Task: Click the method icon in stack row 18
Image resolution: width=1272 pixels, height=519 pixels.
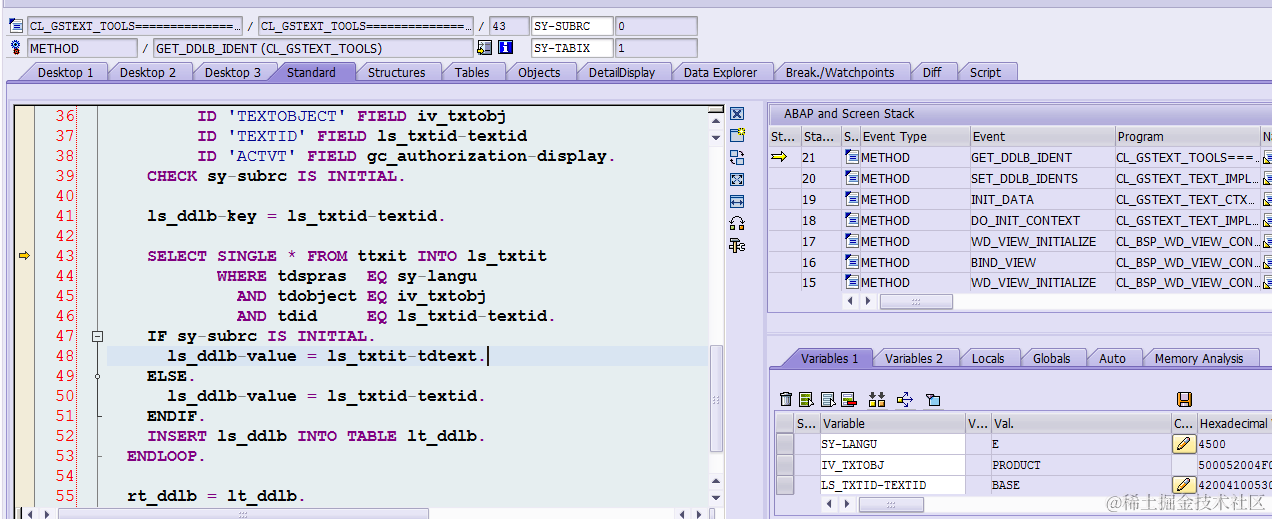Action: [x=851, y=220]
